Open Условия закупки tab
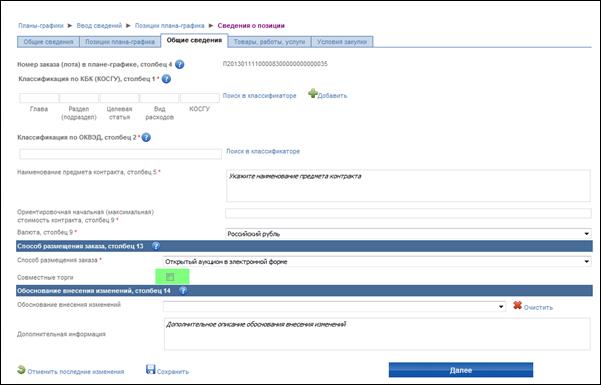This screenshot has width=601, height=385. [x=342, y=42]
